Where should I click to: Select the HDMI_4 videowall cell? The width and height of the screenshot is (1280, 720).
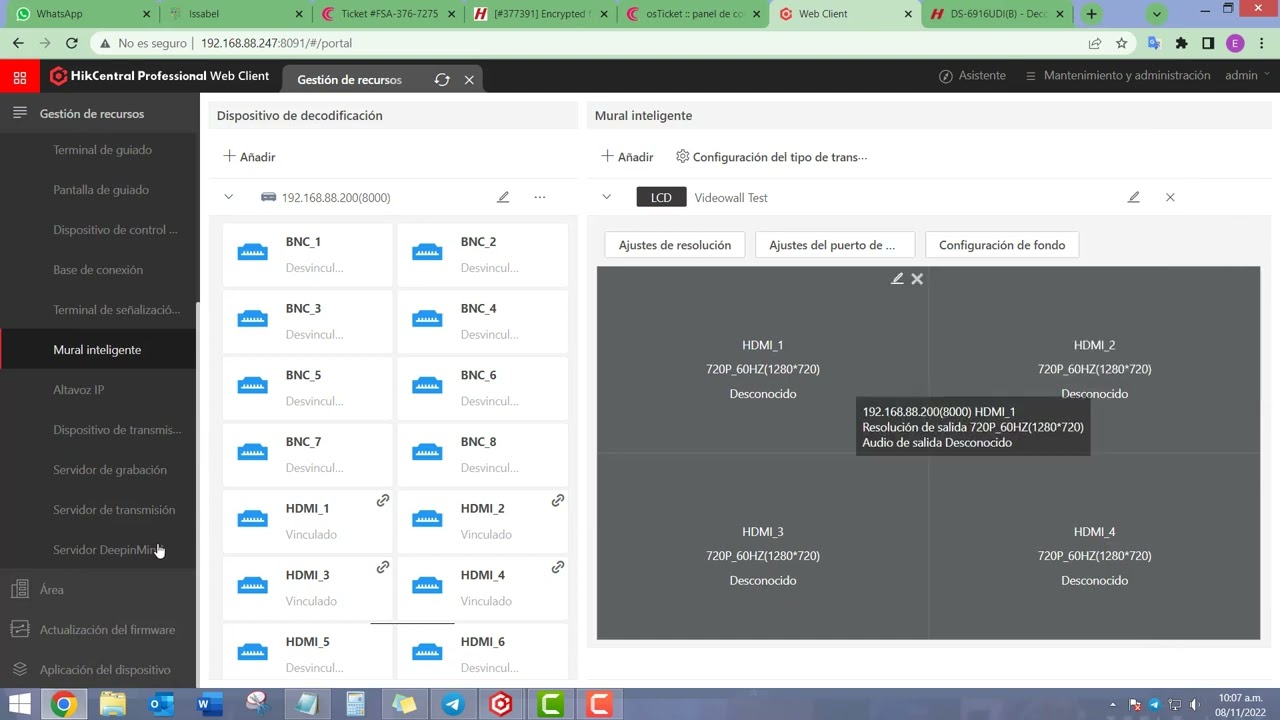point(1094,546)
